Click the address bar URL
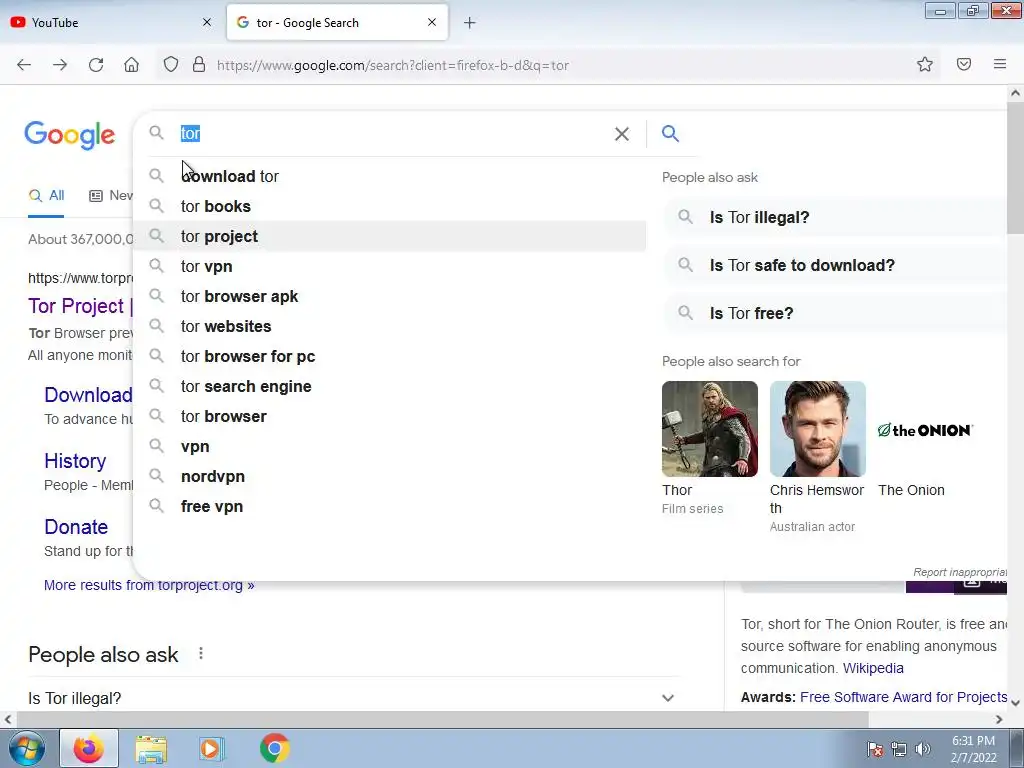This screenshot has height=768, width=1024. click(392, 65)
